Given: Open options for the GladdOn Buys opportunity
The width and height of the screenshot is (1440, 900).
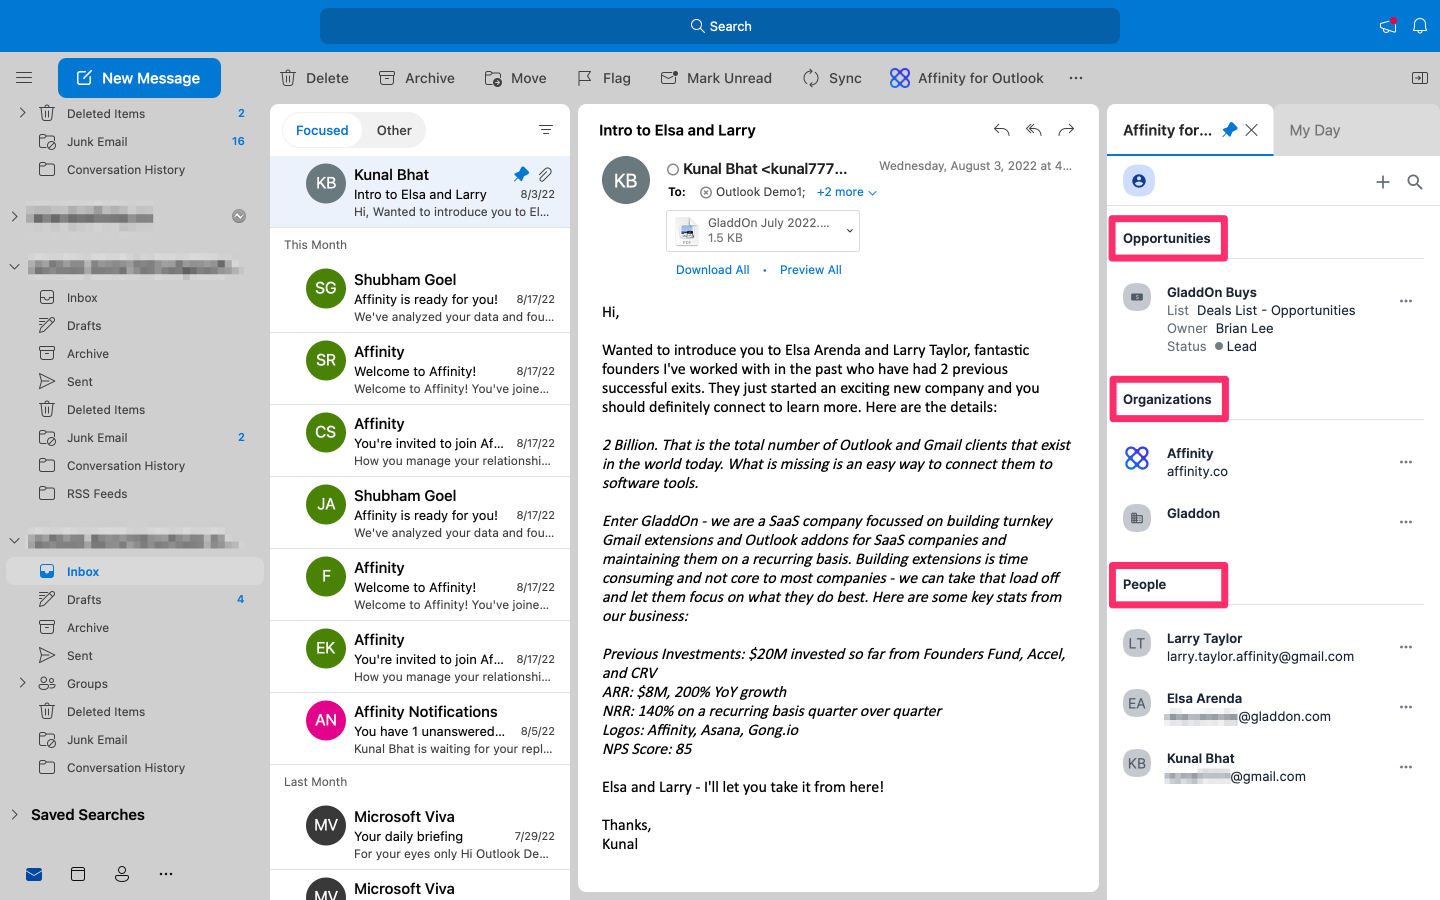Looking at the screenshot, I should click(1406, 301).
